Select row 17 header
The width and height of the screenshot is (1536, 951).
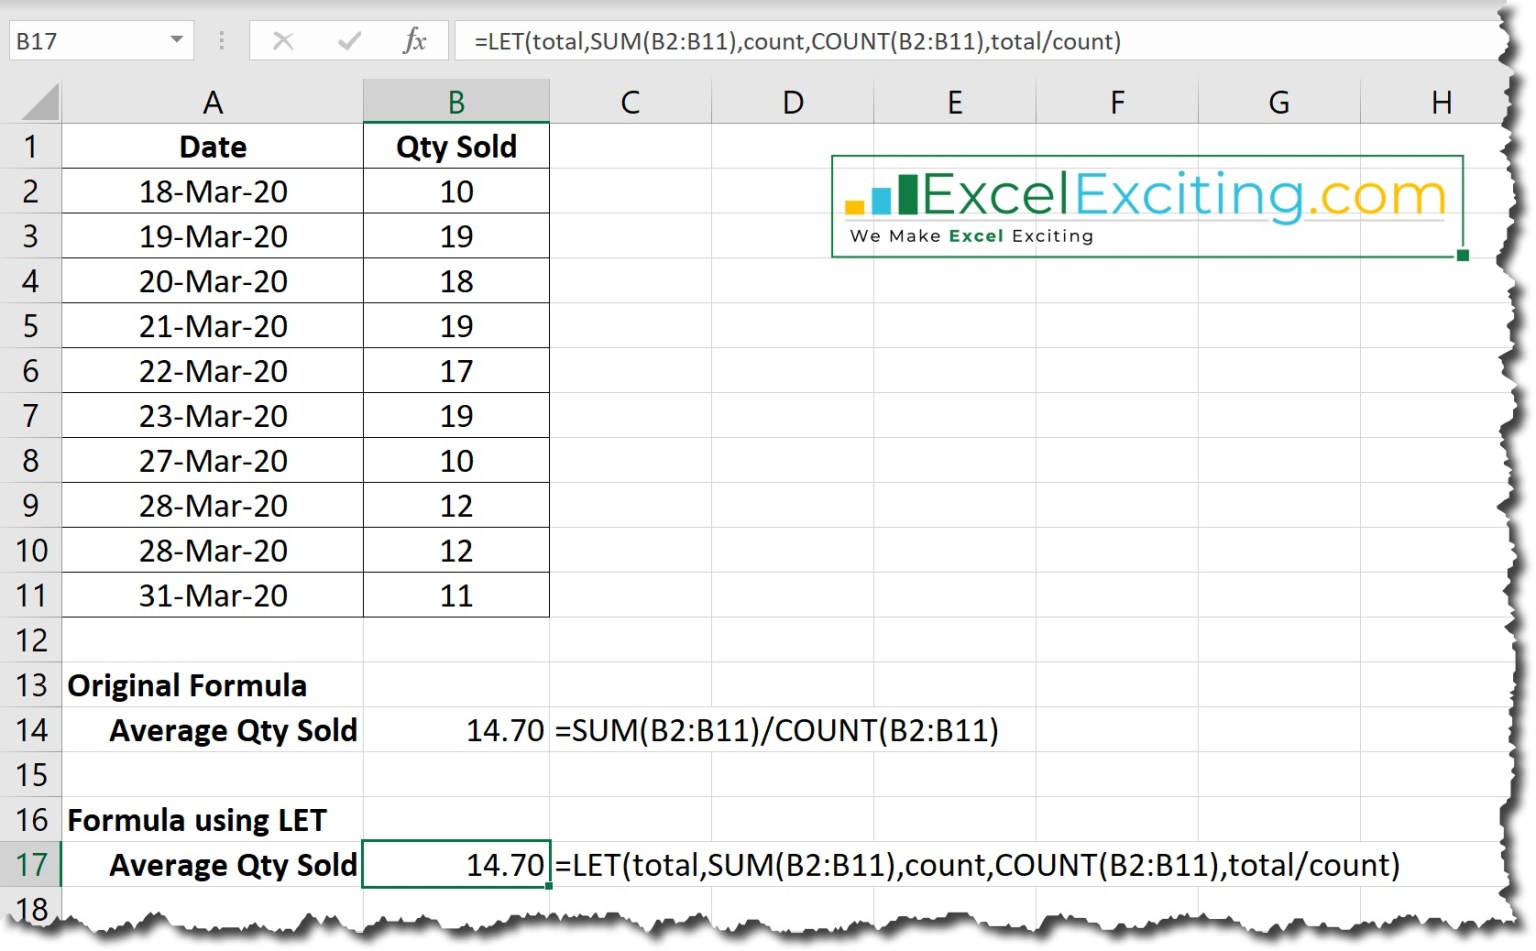(31, 864)
